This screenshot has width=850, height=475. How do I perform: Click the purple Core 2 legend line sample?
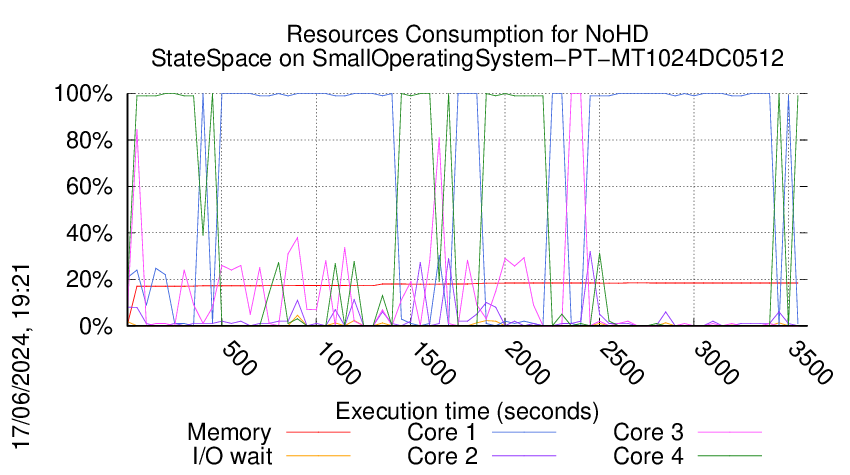[x=524, y=456]
